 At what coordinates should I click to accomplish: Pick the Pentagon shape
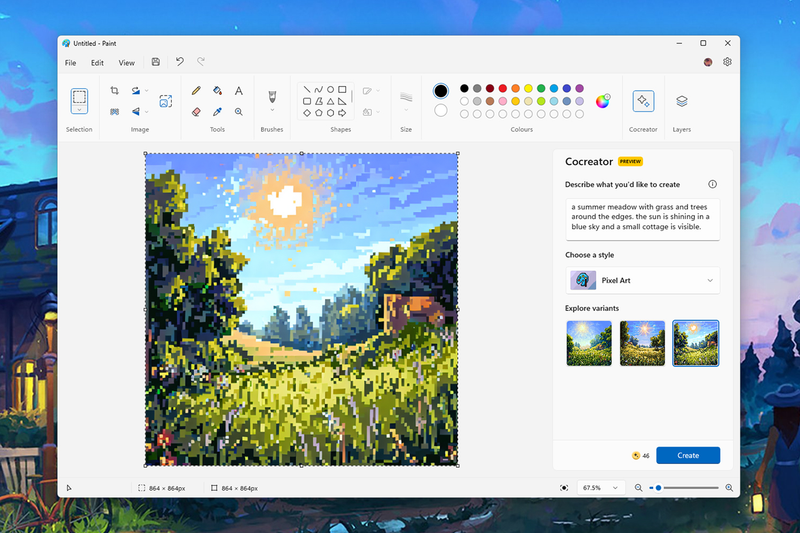coord(318,113)
